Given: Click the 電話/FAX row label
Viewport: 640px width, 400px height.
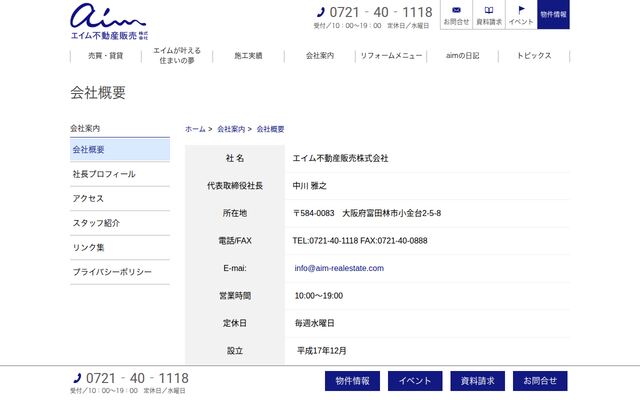Looking at the screenshot, I should (235, 241).
